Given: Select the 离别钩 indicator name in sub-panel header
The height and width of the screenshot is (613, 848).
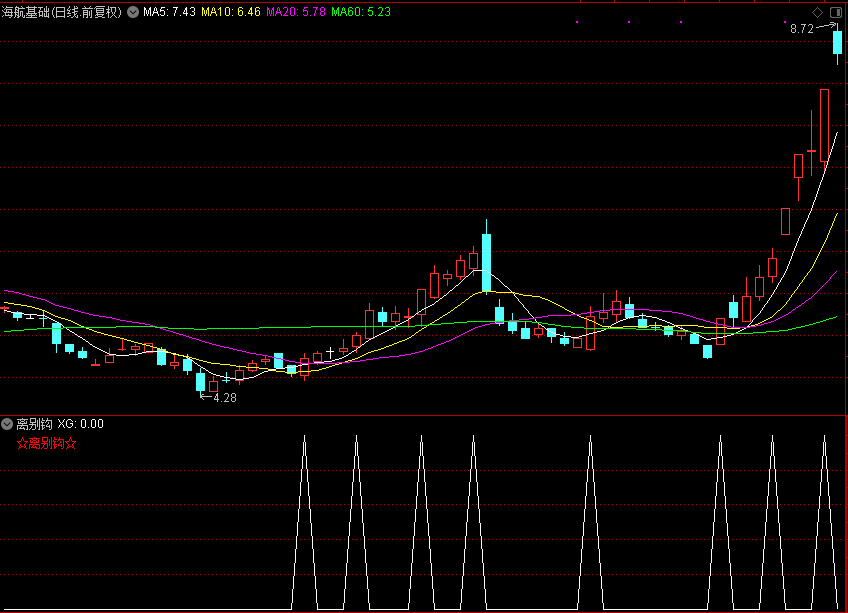Looking at the screenshot, I should tap(35, 424).
